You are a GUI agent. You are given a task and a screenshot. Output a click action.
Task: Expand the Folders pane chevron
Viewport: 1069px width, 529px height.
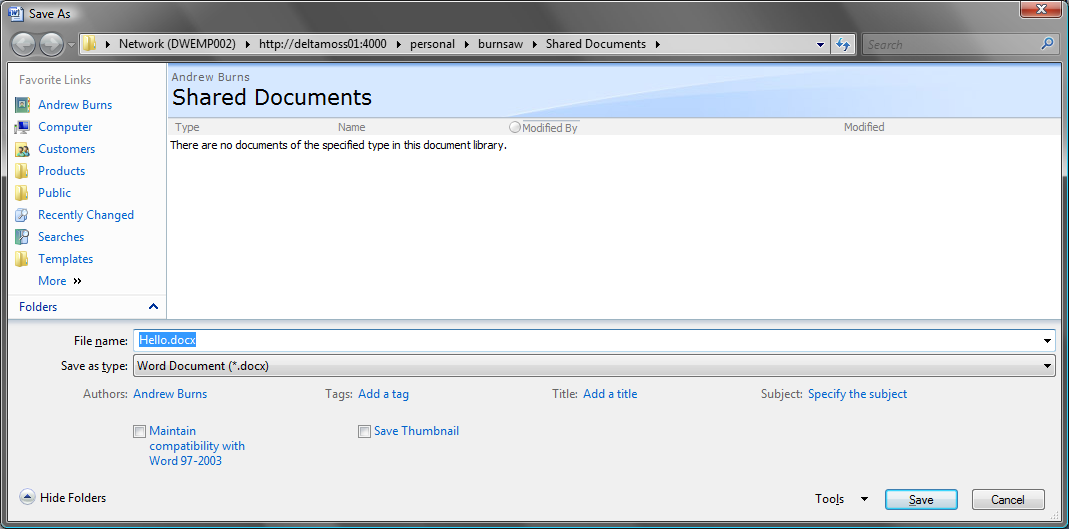tap(153, 307)
